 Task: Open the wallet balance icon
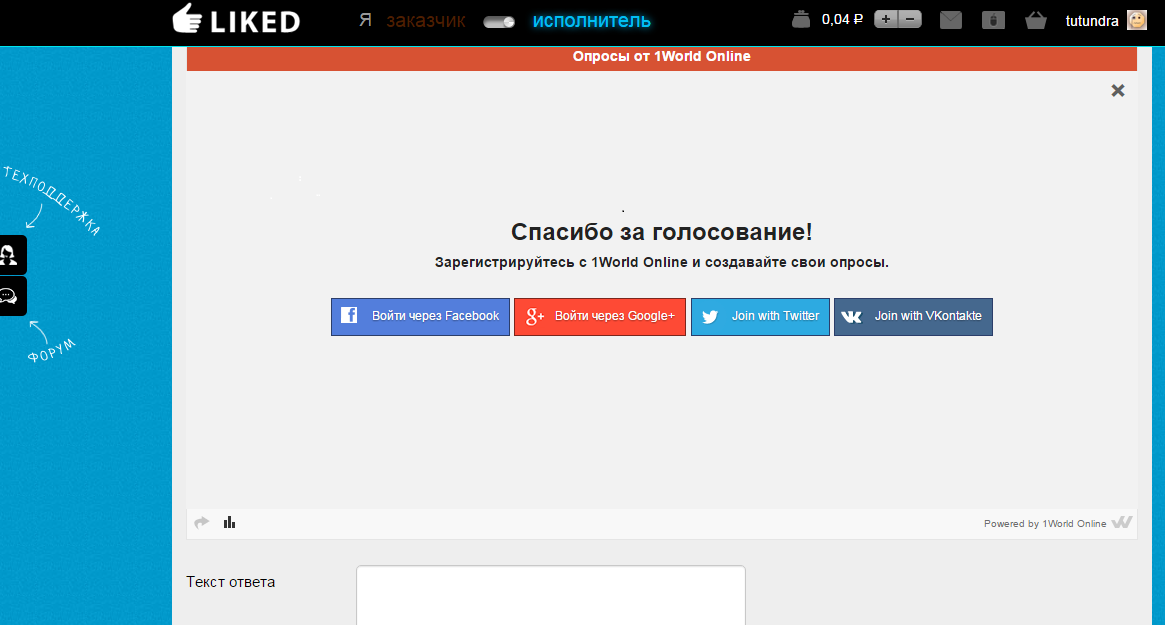coord(801,19)
